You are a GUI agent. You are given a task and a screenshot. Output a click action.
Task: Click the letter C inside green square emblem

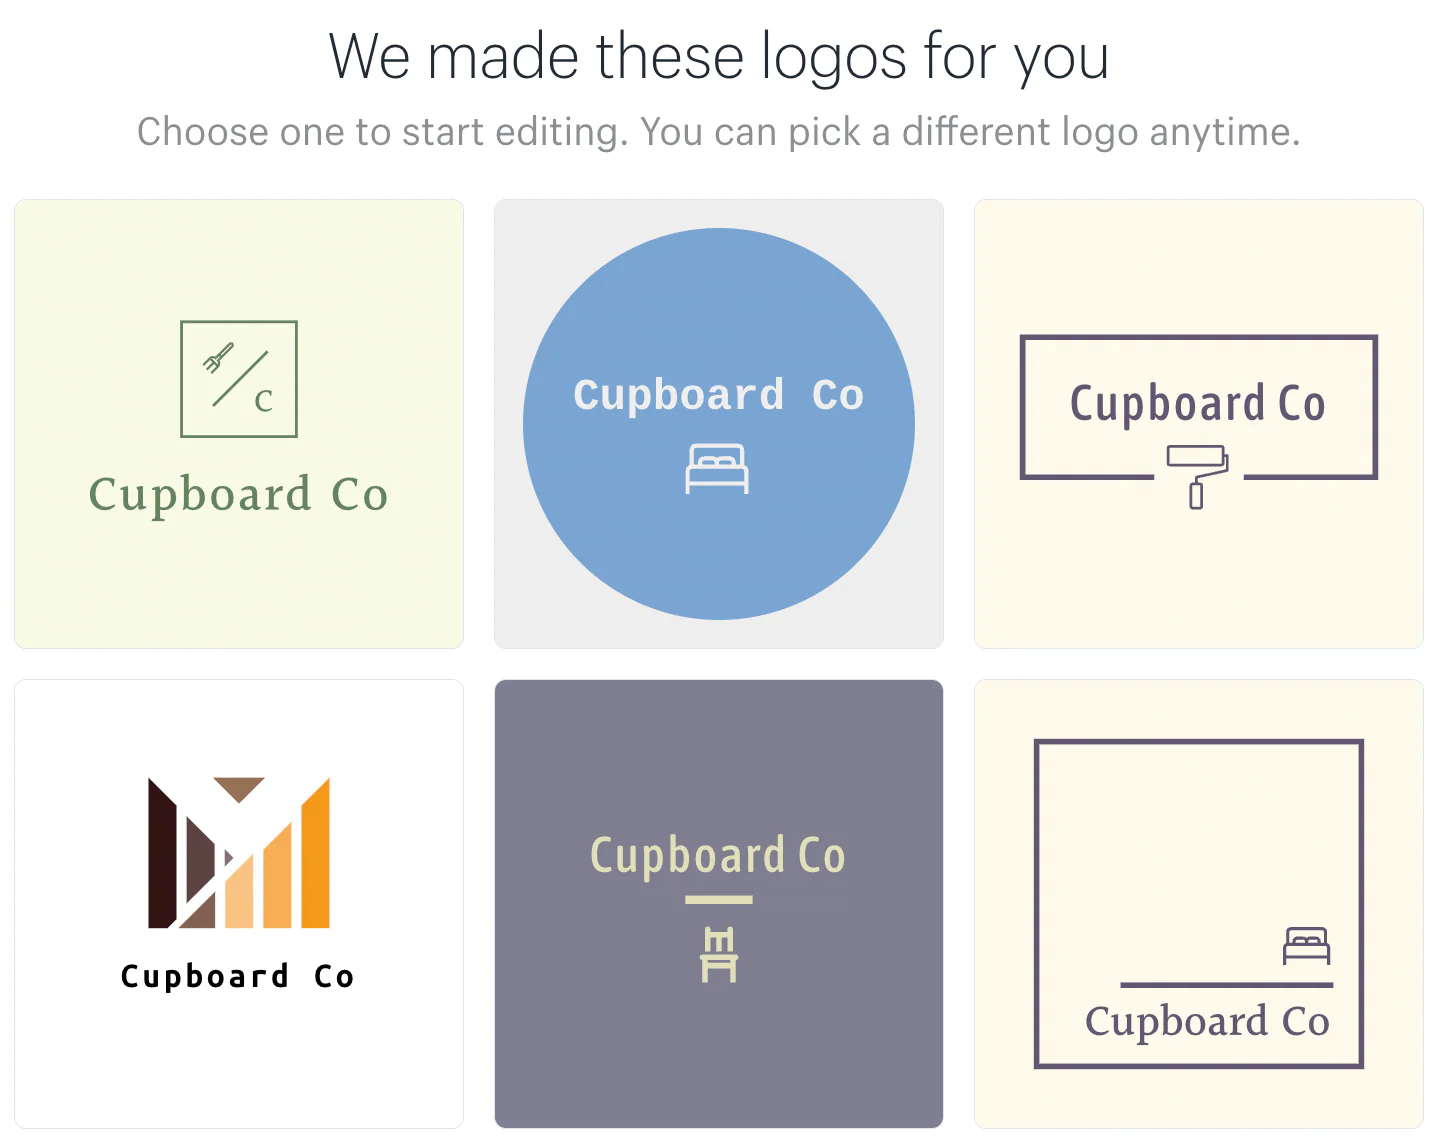[263, 401]
